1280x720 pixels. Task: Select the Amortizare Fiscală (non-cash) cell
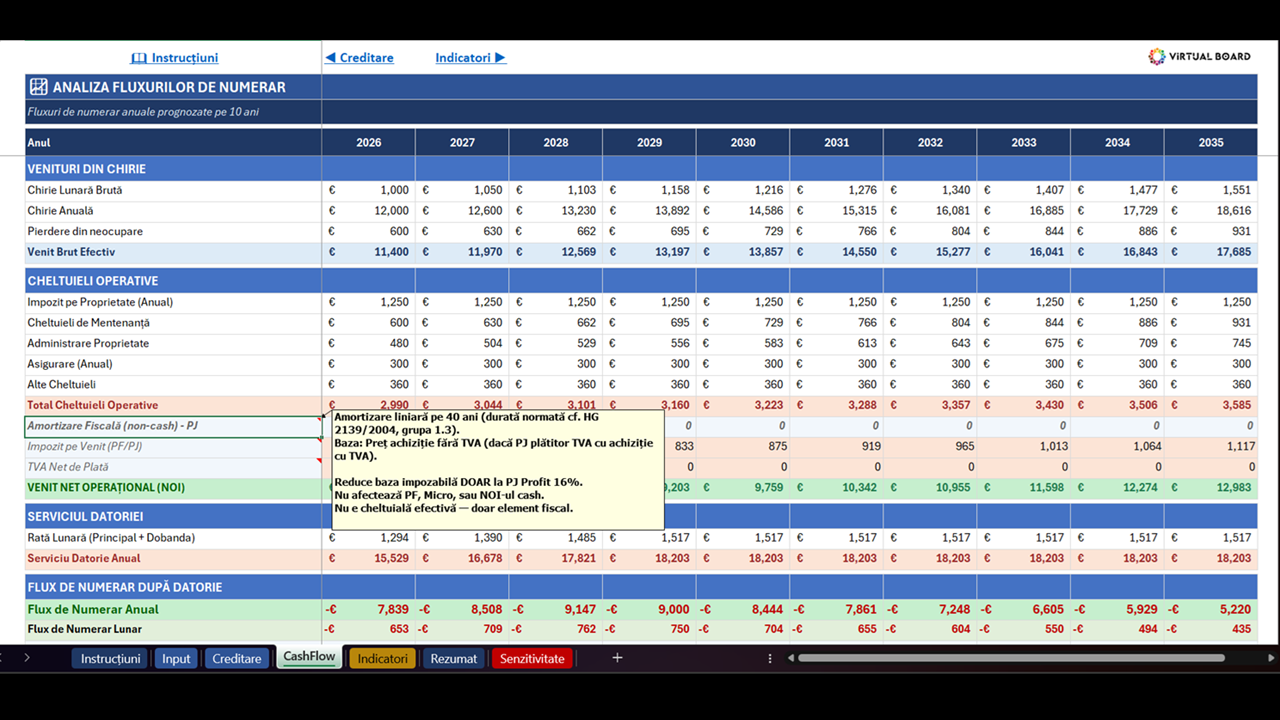click(174, 426)
